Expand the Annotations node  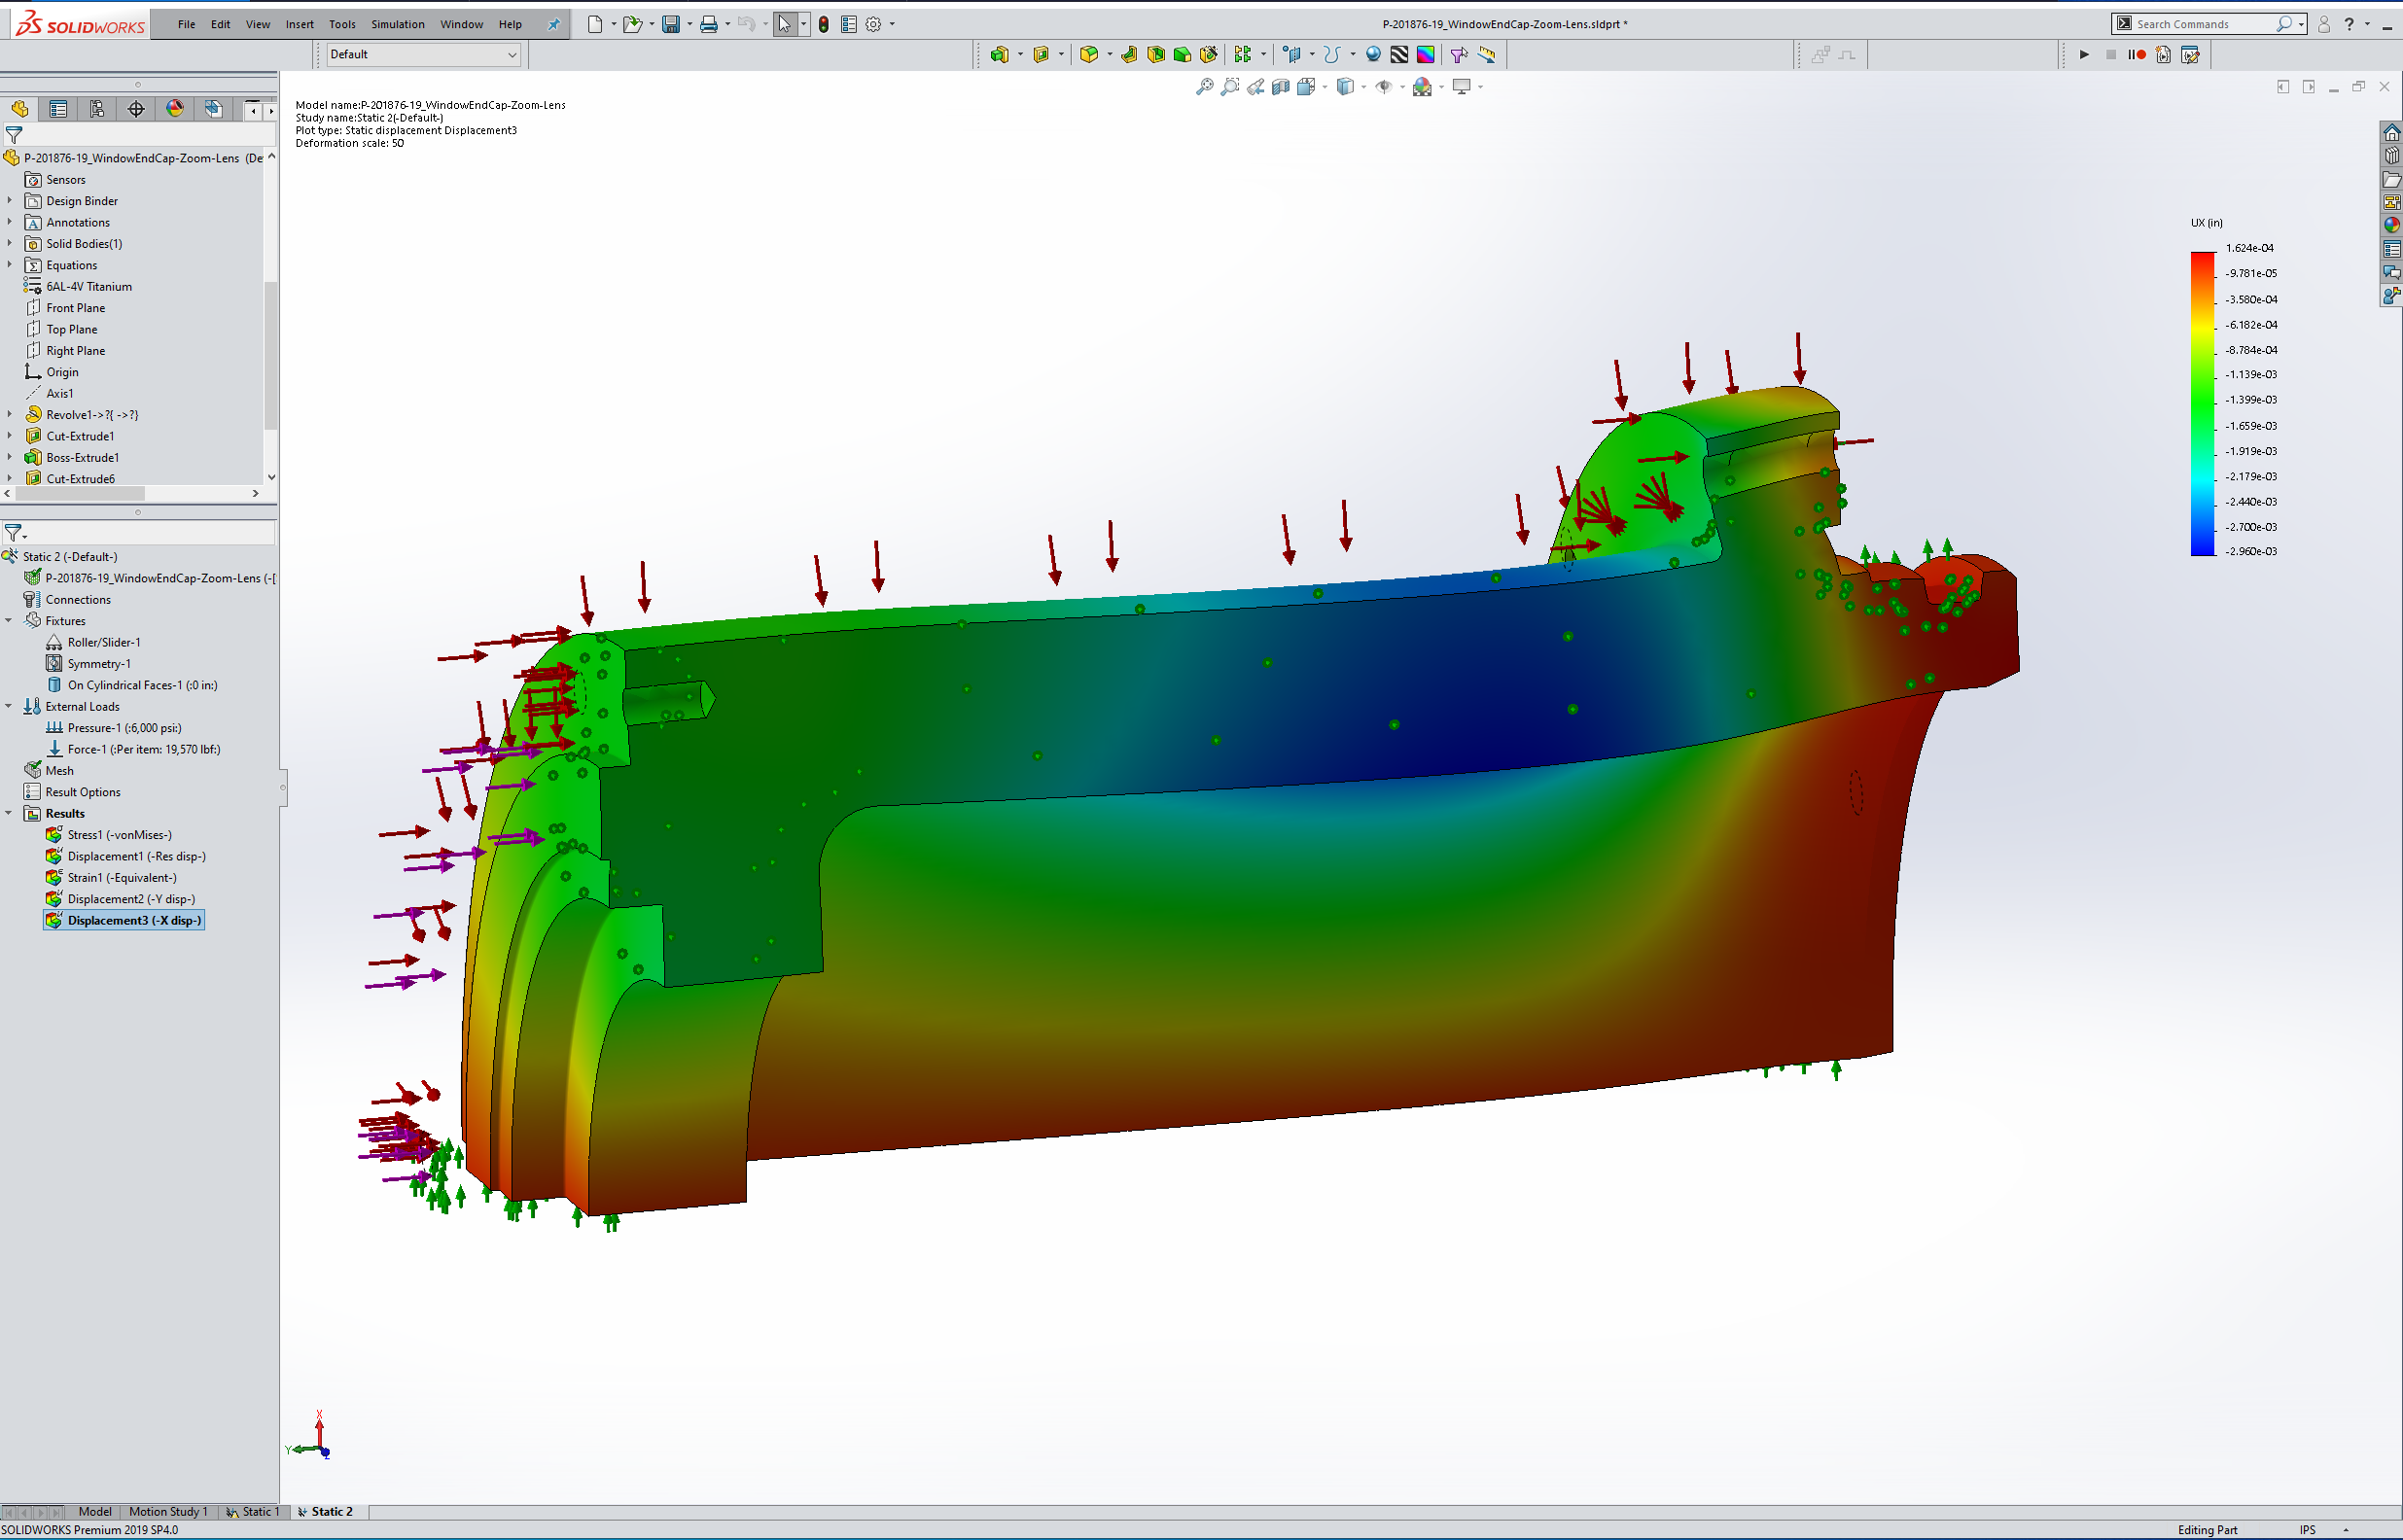10,222
